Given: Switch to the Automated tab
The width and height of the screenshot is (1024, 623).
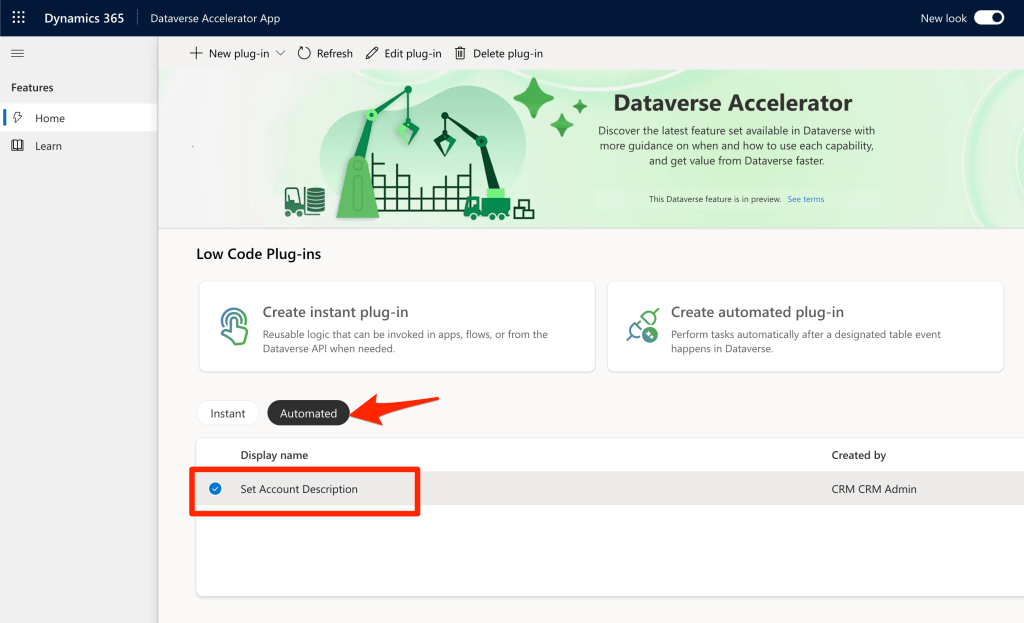Looking at the screenshot, I should (308, 412).
